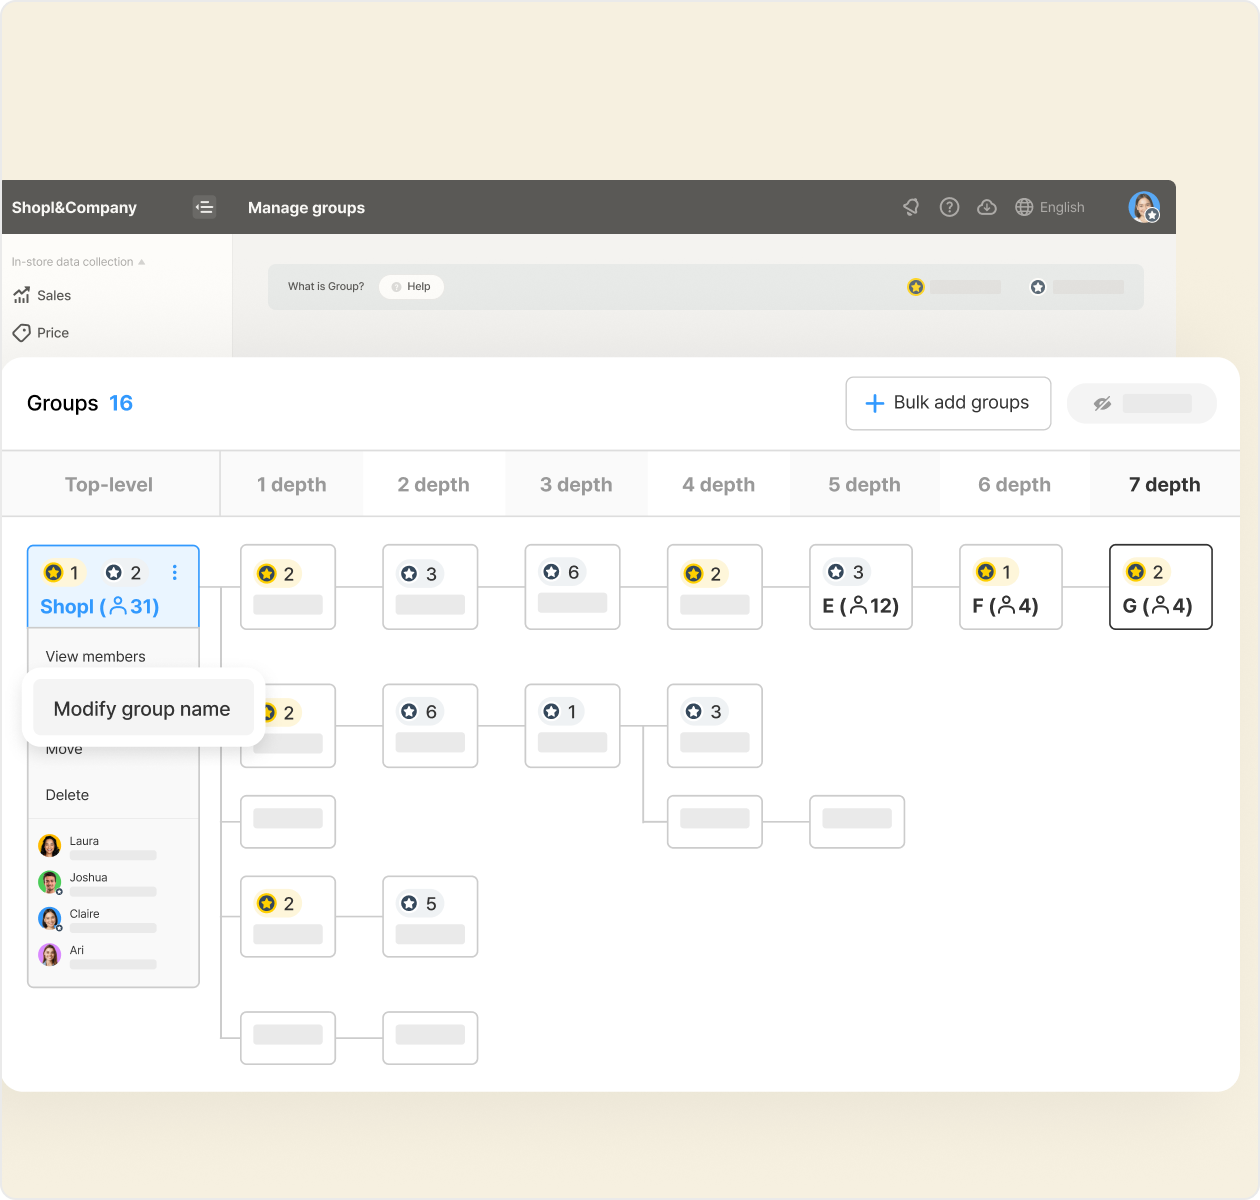Image resolution: width=1260 pixels, height=1200 pixels.
Task: Choose Modify group name from the menu
Action: [x=142, y=708]
